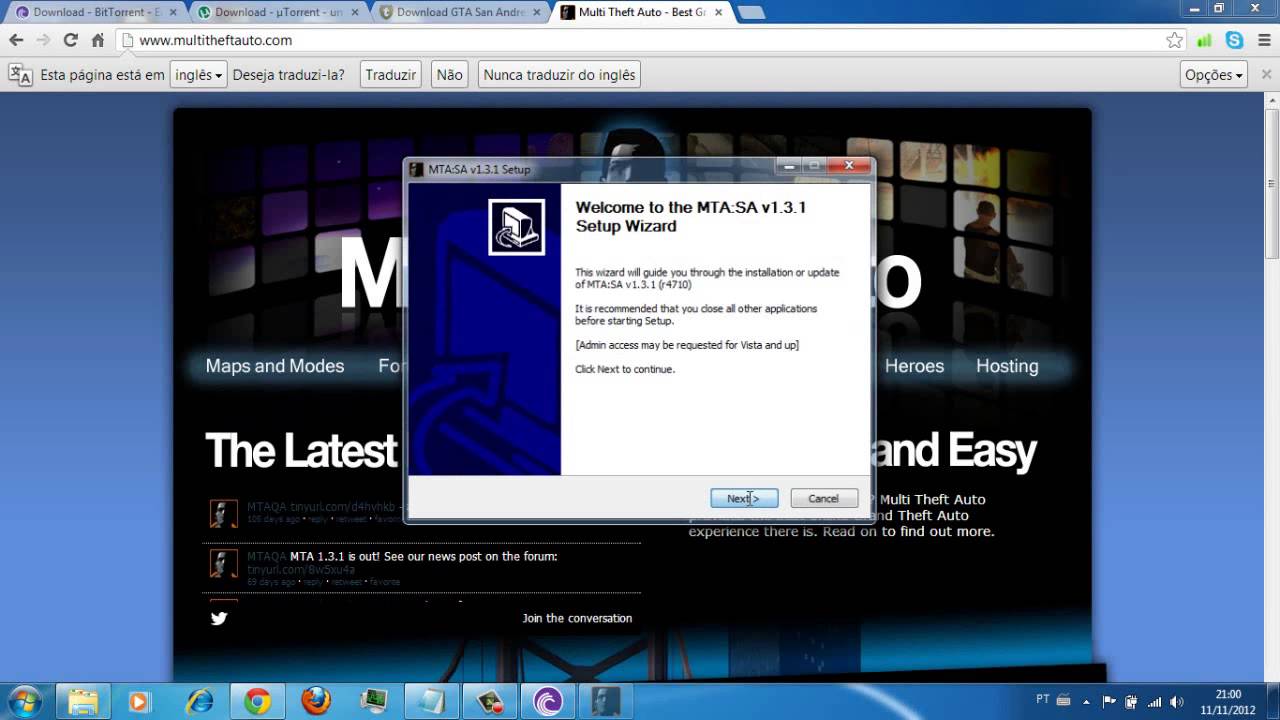Switch to the Download GTA San Andreas tab
The height and width of the screenshot is (720, 1280).
pos(460,12)
